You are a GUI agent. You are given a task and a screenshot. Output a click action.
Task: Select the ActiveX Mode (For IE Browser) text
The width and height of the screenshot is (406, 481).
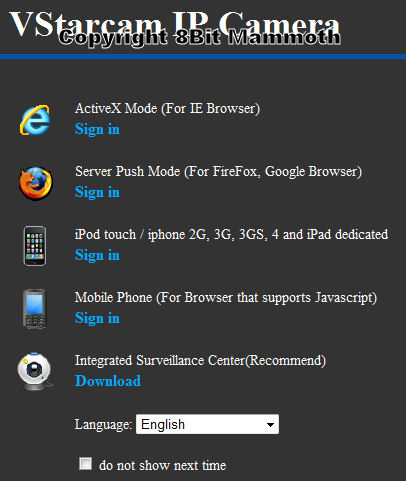pyautogui.click(x=167, y=109)
